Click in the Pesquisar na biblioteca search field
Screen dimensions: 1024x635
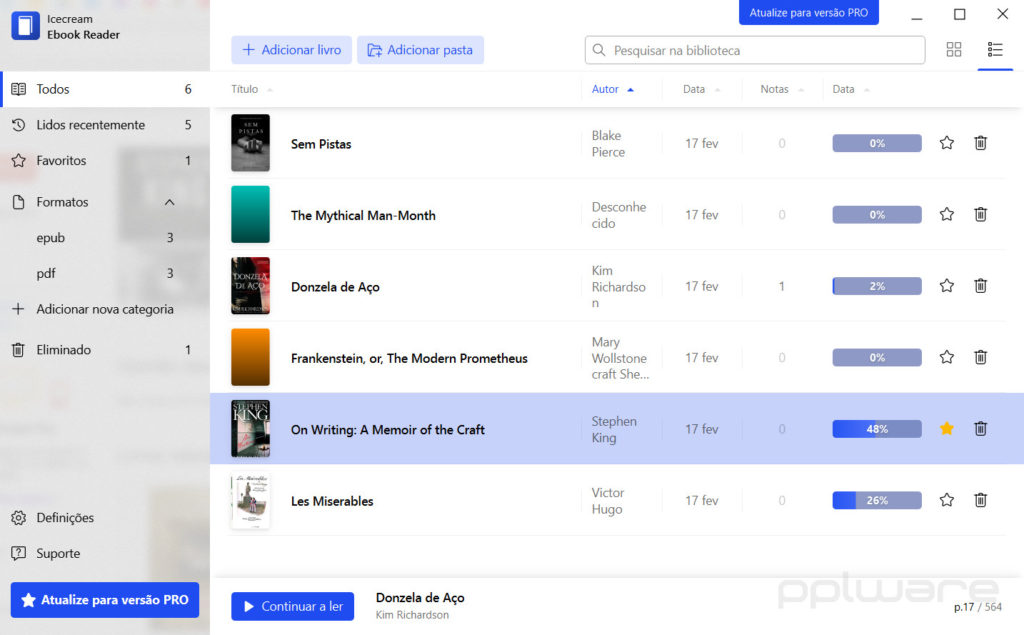(754, 49)
